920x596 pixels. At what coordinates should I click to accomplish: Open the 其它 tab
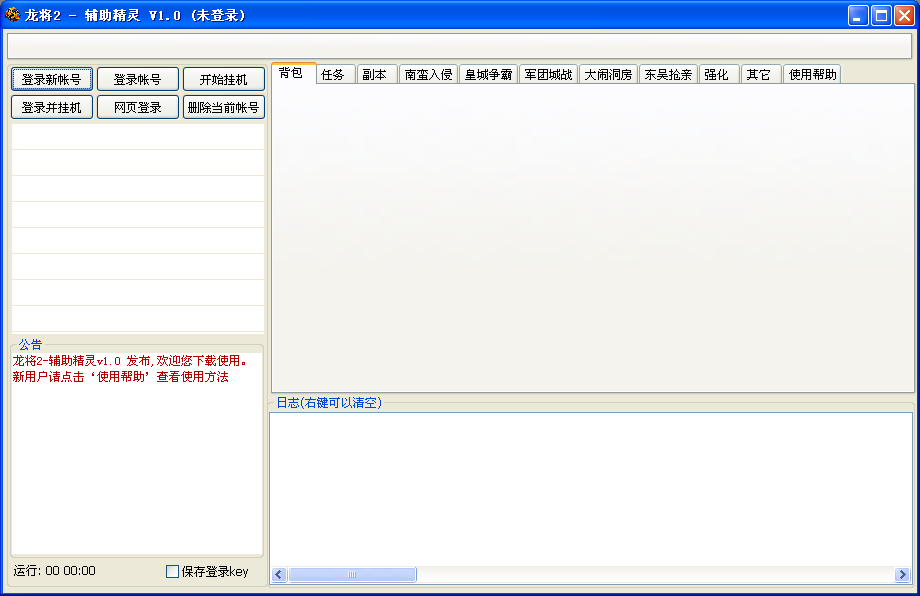761,74
